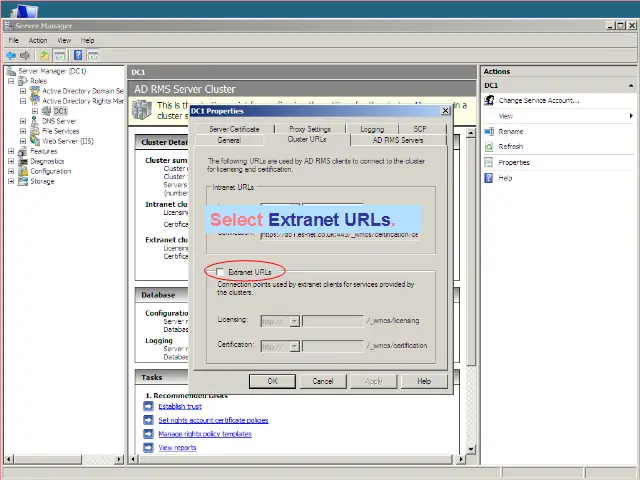Click center pane vertical scrollbar down arrow
This screenshot has height=480, width=640.
pyautogui.click(x=471, y=449)
